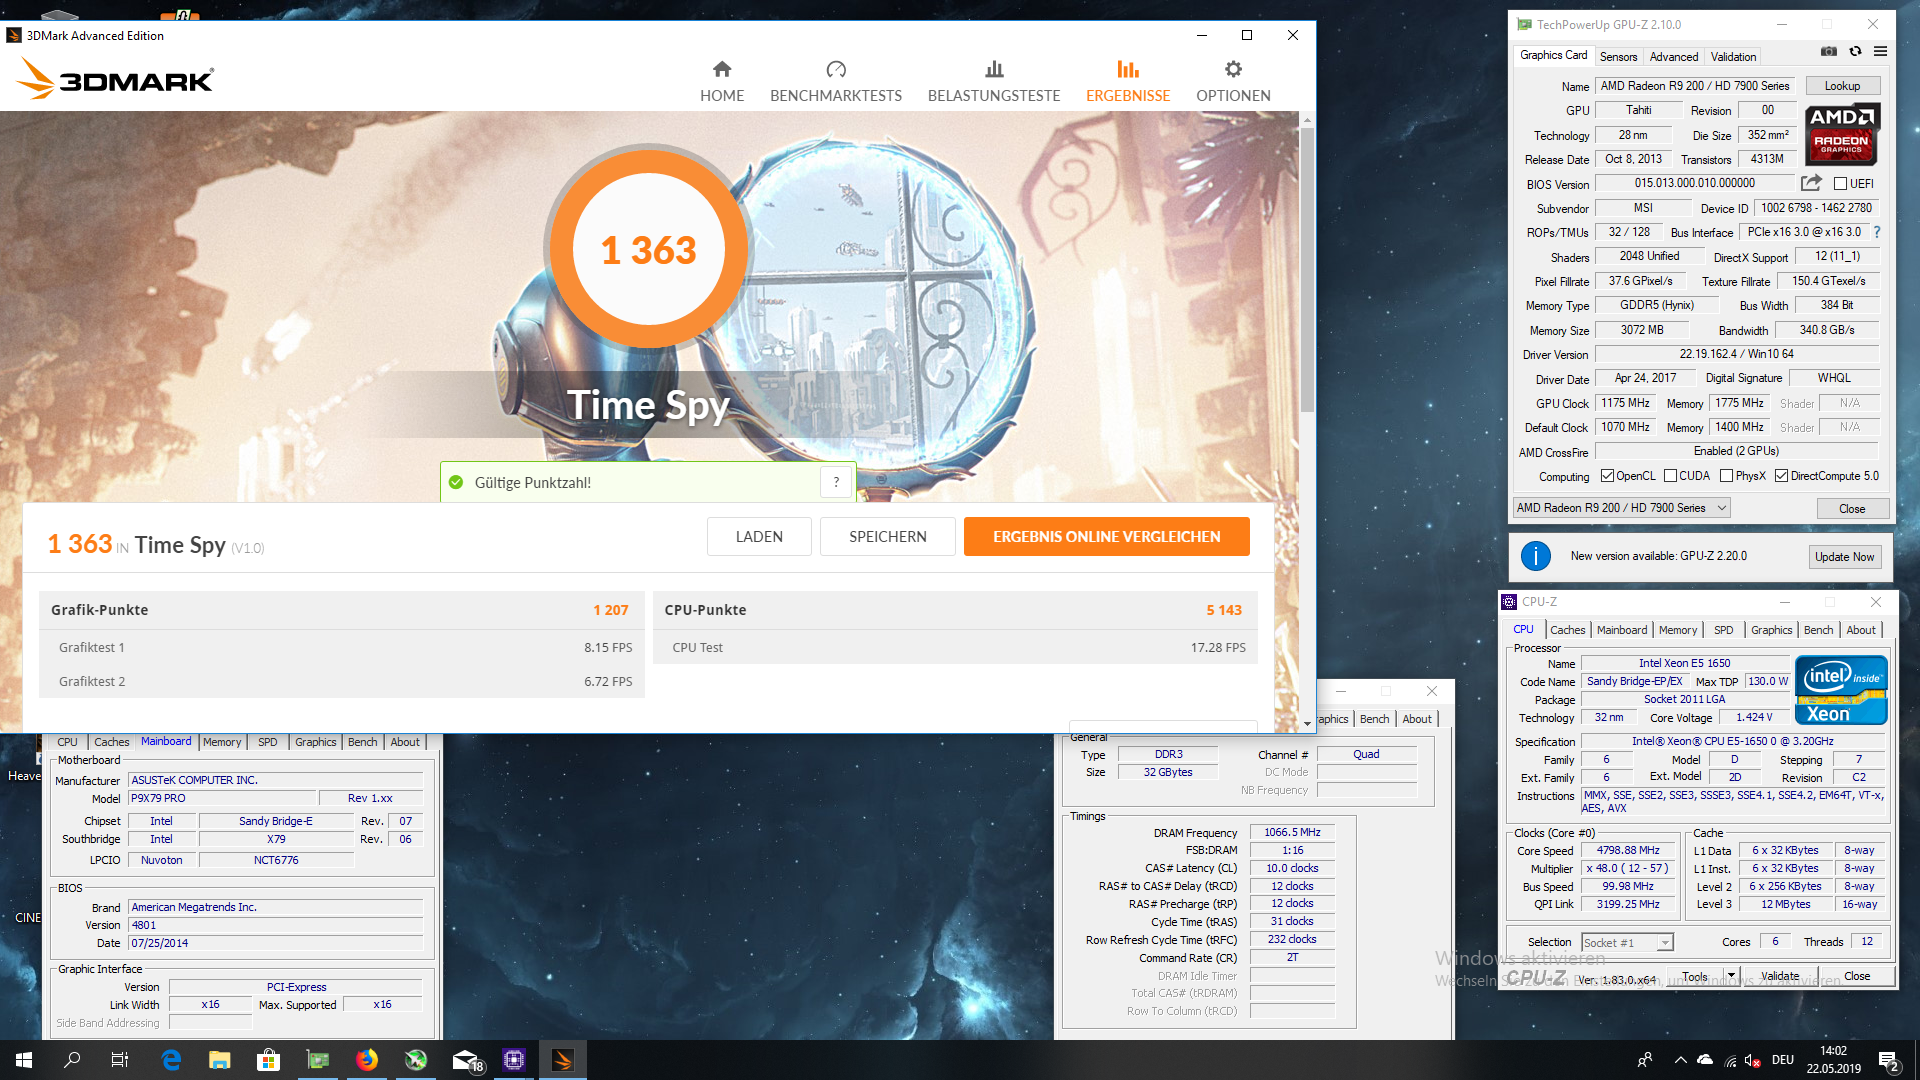This screenshot has height=1080, width=1920.
Task: Click the Intel Xeon inside logo
Action: click(x=1841, y=690)
